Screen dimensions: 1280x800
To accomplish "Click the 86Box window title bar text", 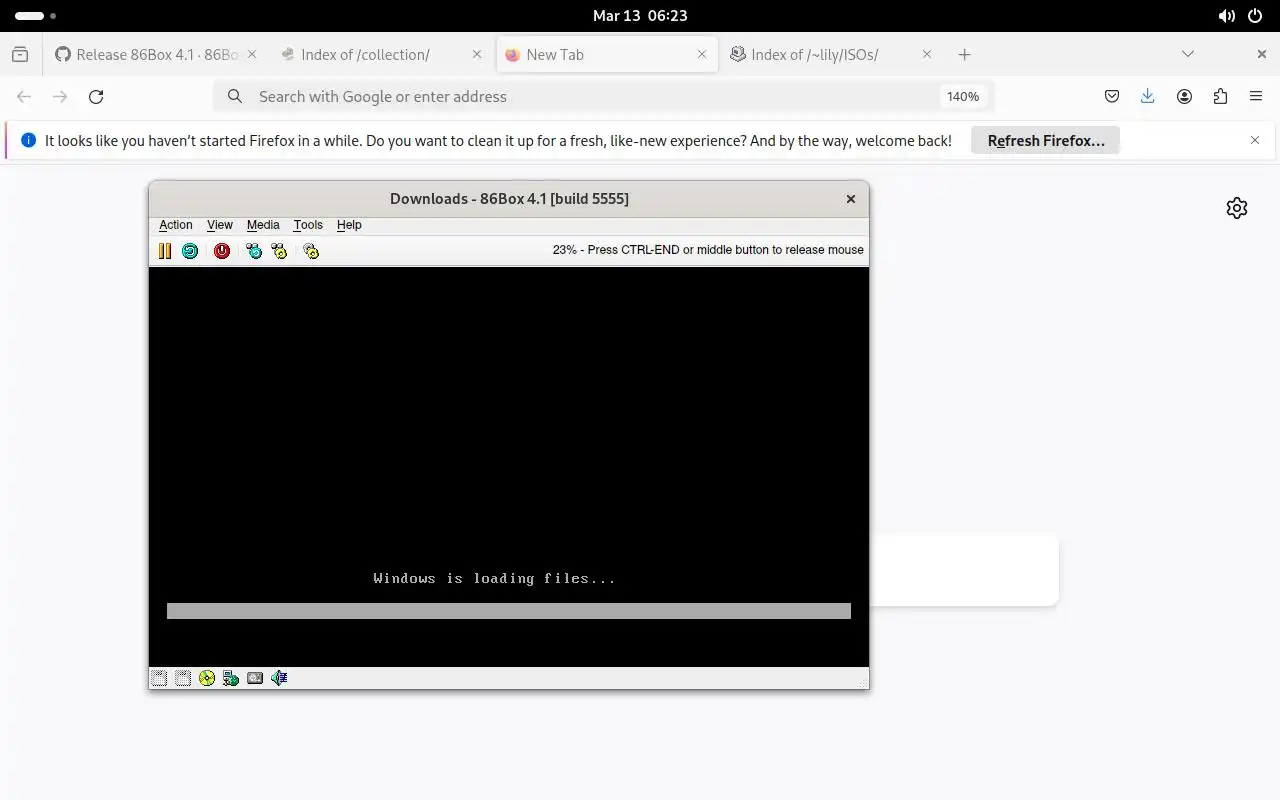I will click(x=509, y=199).
